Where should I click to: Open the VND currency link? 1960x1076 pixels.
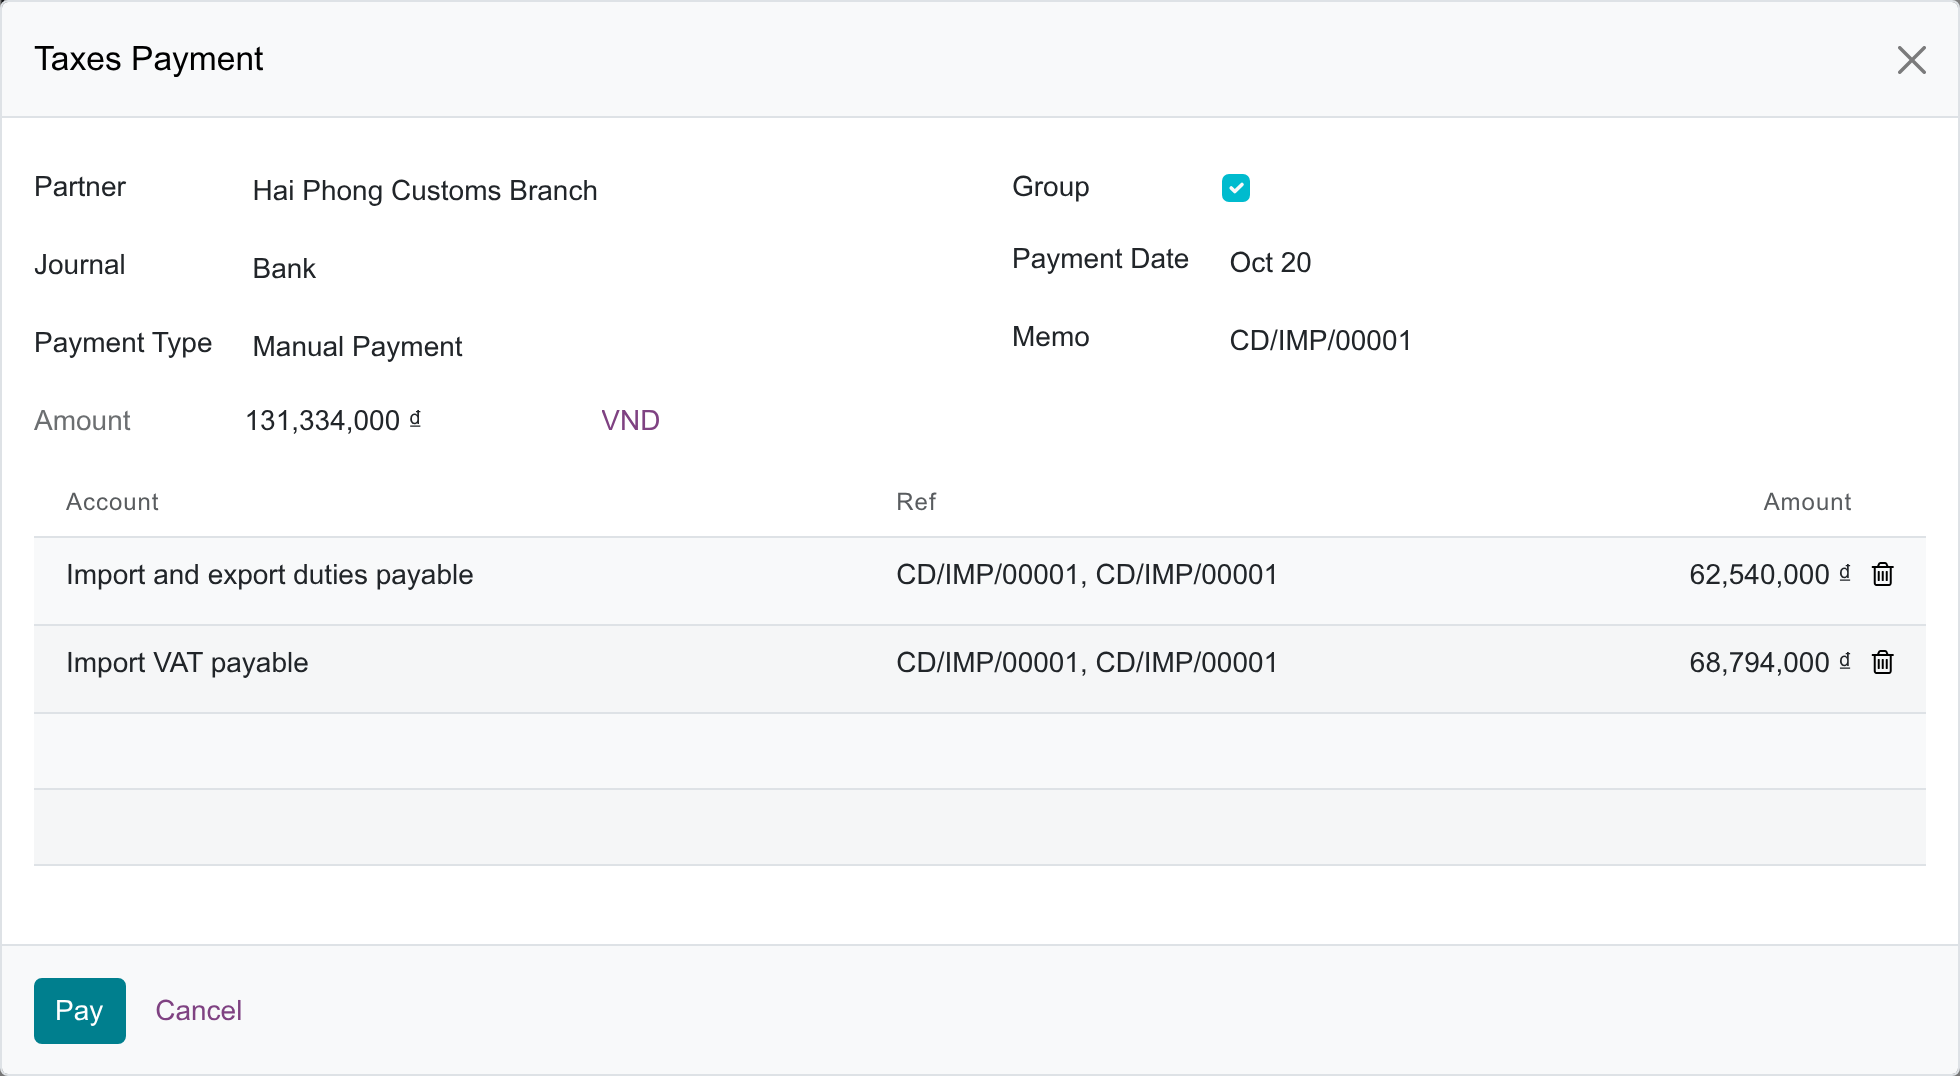pos(630,420)
